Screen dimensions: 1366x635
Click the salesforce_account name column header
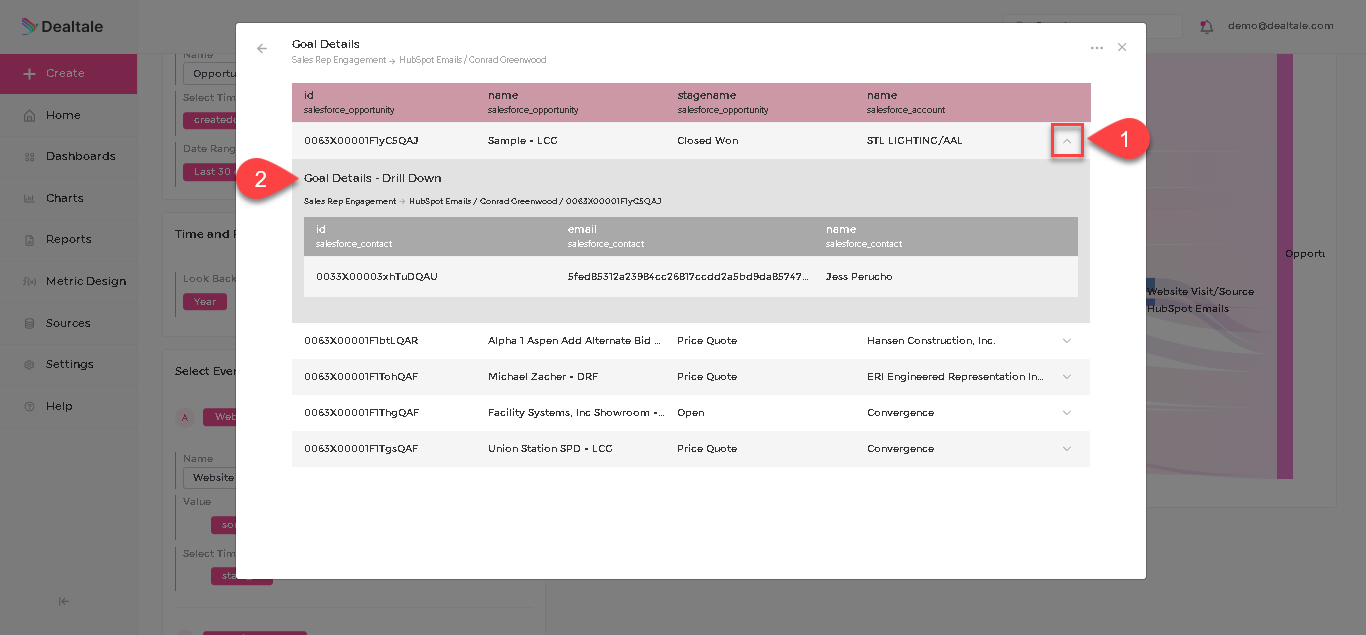[906, 102]
